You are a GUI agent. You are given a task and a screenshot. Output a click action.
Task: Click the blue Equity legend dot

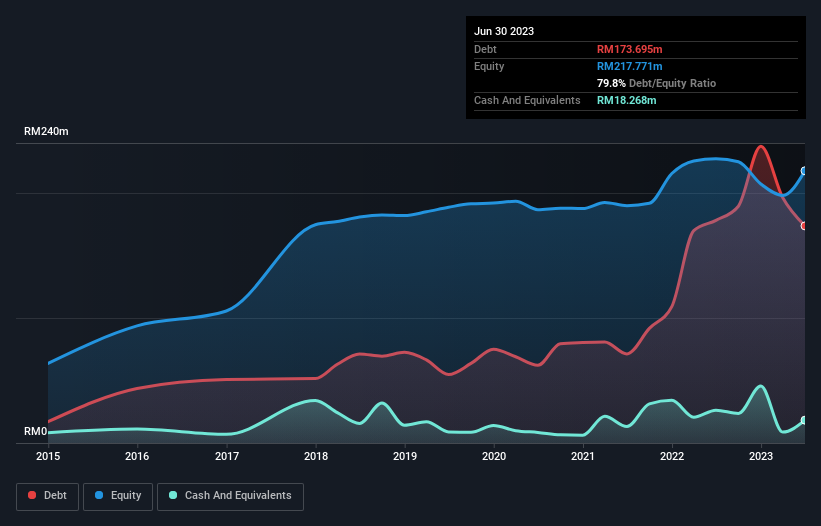tap(99, 495)
